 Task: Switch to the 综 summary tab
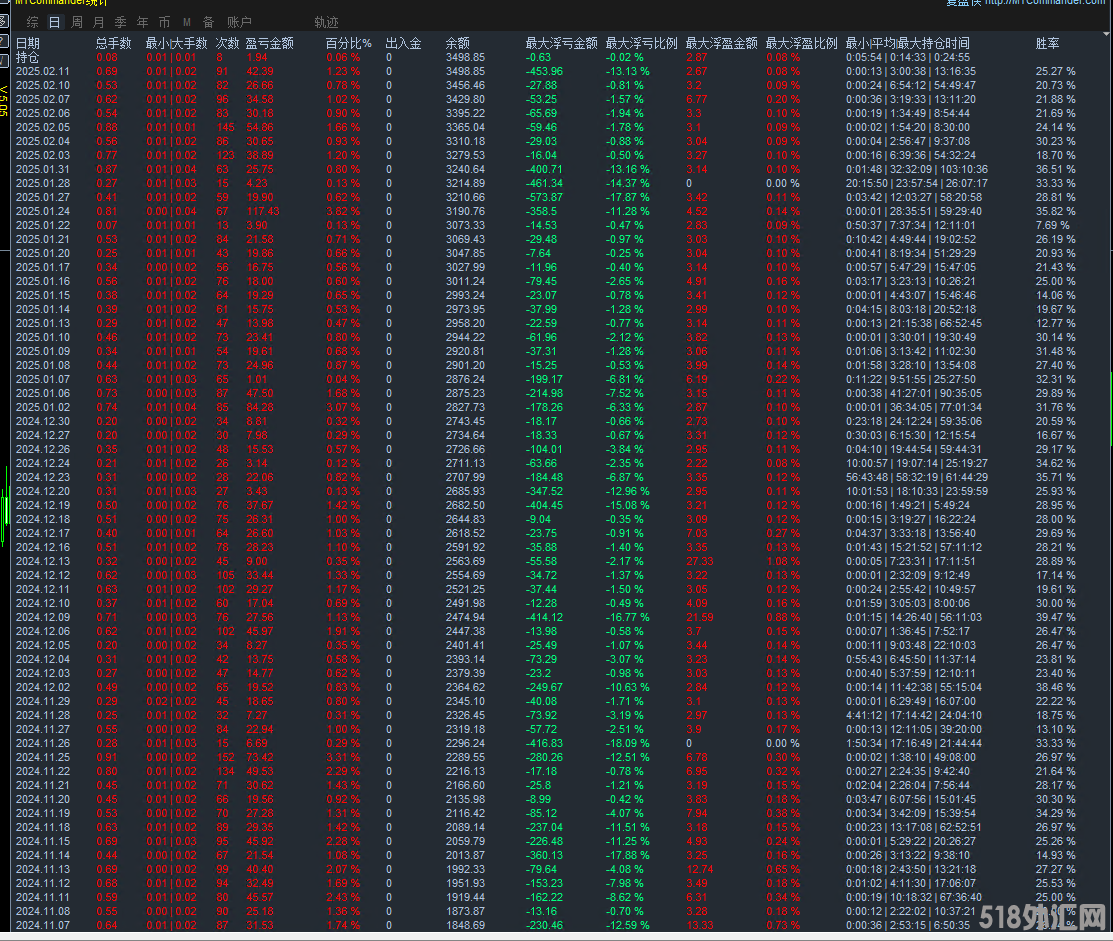tap(33, 22)
